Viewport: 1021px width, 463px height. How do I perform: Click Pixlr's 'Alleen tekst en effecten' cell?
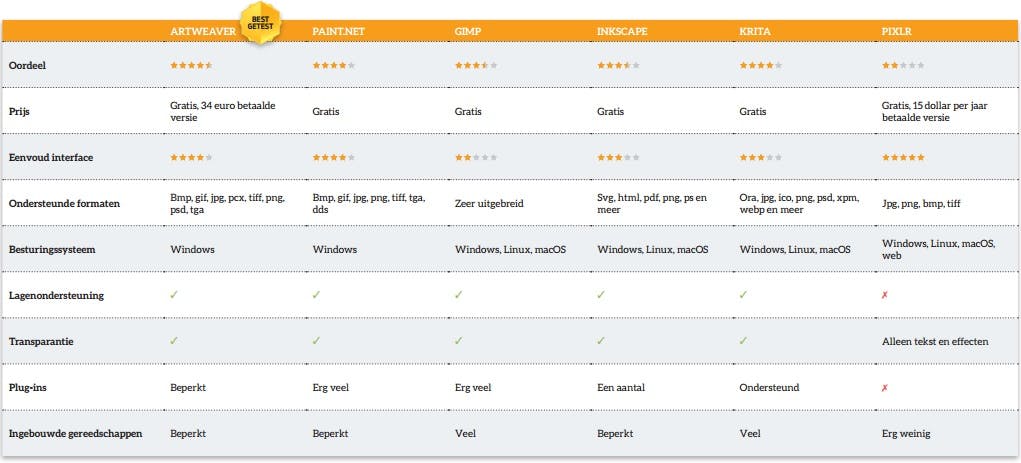pyautogui.click(x=935, y=341)
